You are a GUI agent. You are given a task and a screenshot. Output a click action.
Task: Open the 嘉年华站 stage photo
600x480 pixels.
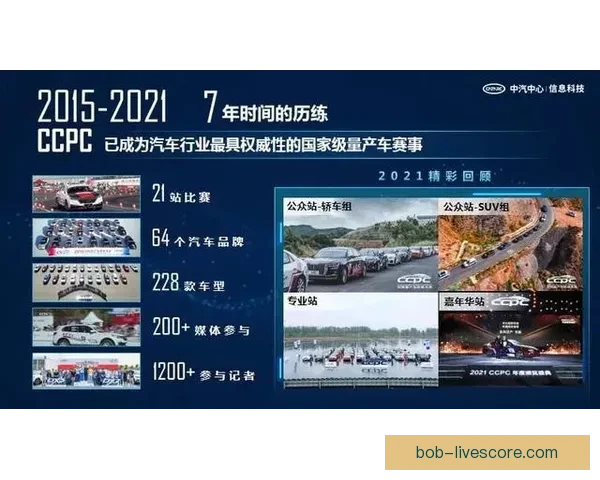pos(511,338)
